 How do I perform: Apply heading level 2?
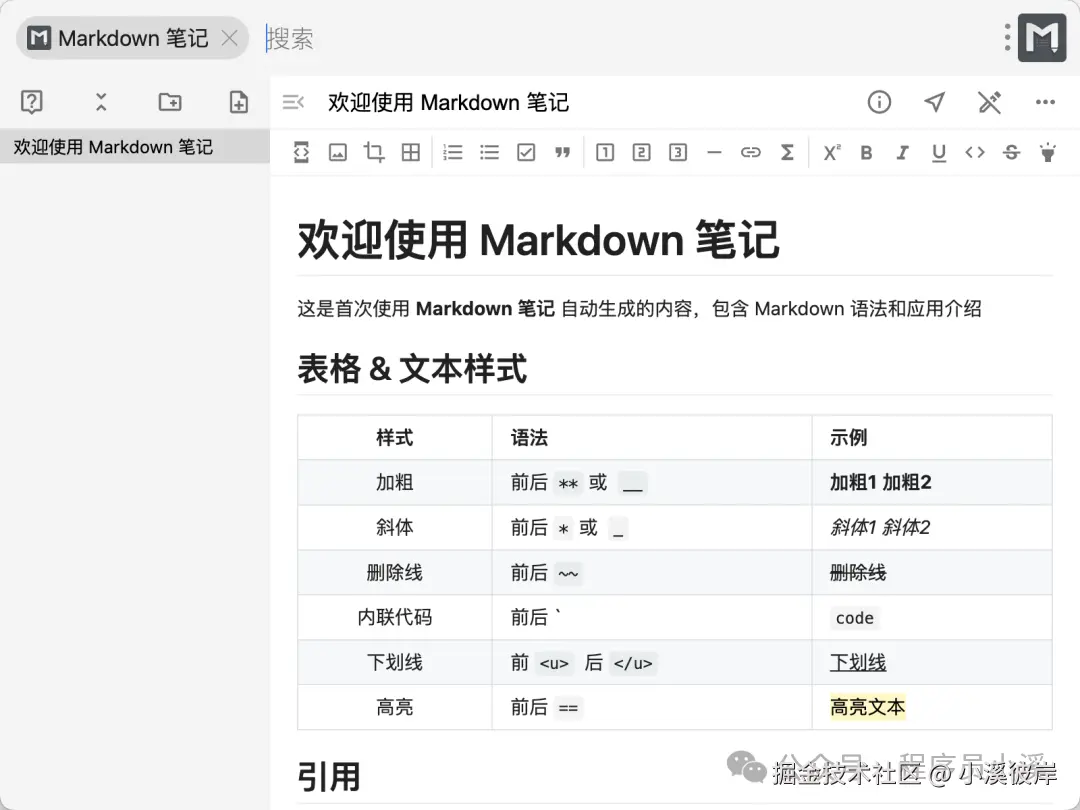[641, 152]
